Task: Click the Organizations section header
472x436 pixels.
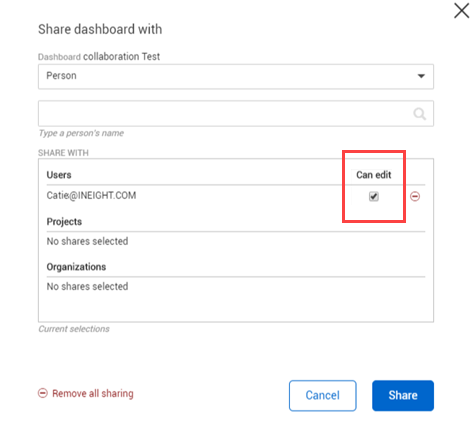Action: pyautogui.click(x=76, y=267)
